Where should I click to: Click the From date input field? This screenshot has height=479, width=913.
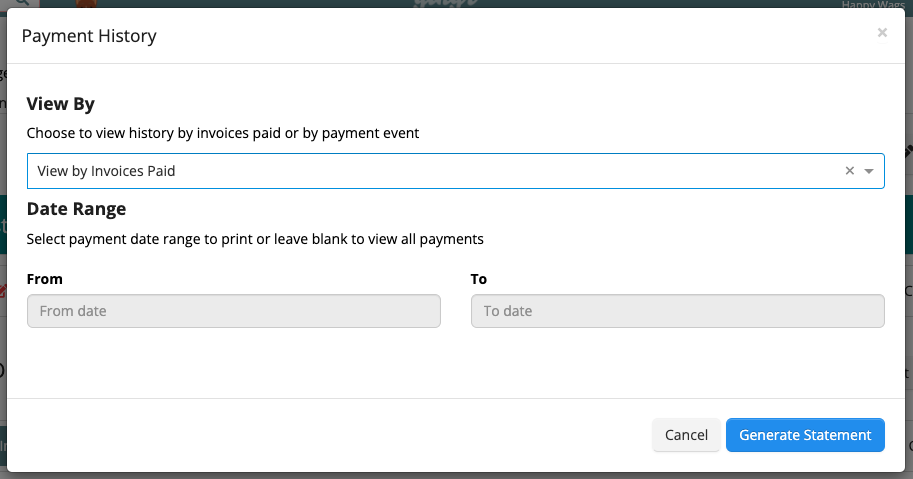point(233,311)
